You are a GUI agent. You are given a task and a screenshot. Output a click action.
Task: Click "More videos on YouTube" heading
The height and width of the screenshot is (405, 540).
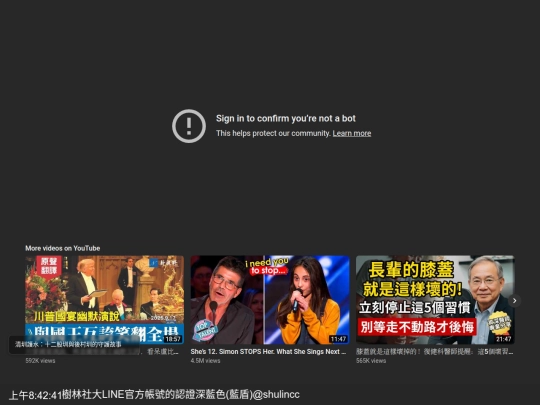pos(63,248)
